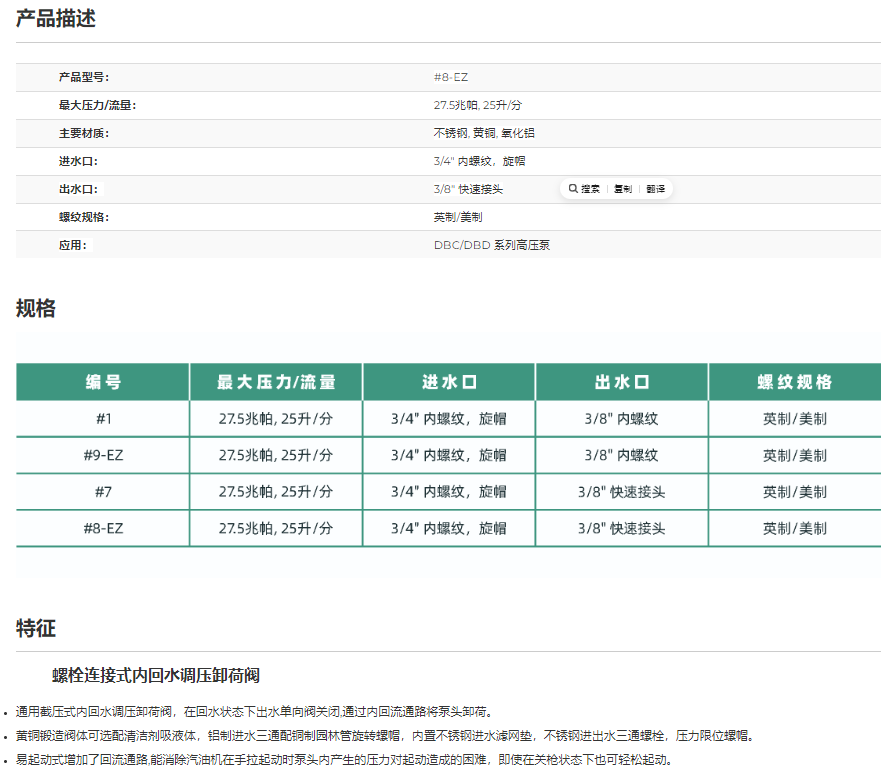
Task: Select the #1 model cell in table
Action: (x=103, y=419)
